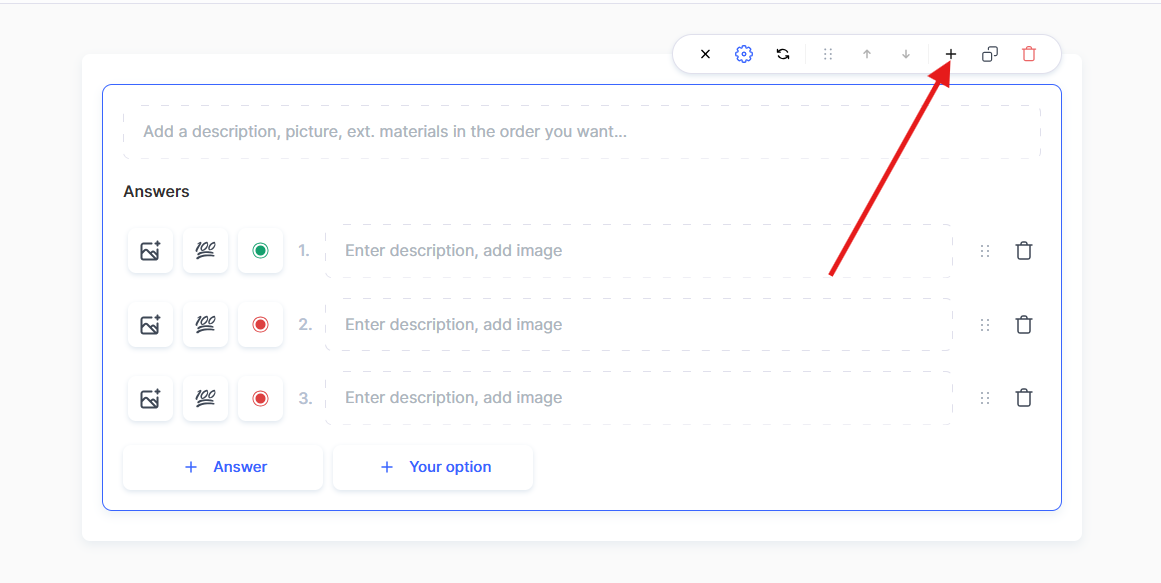
Task: Click the drag handle for answer 2
Action: [985, 324]
